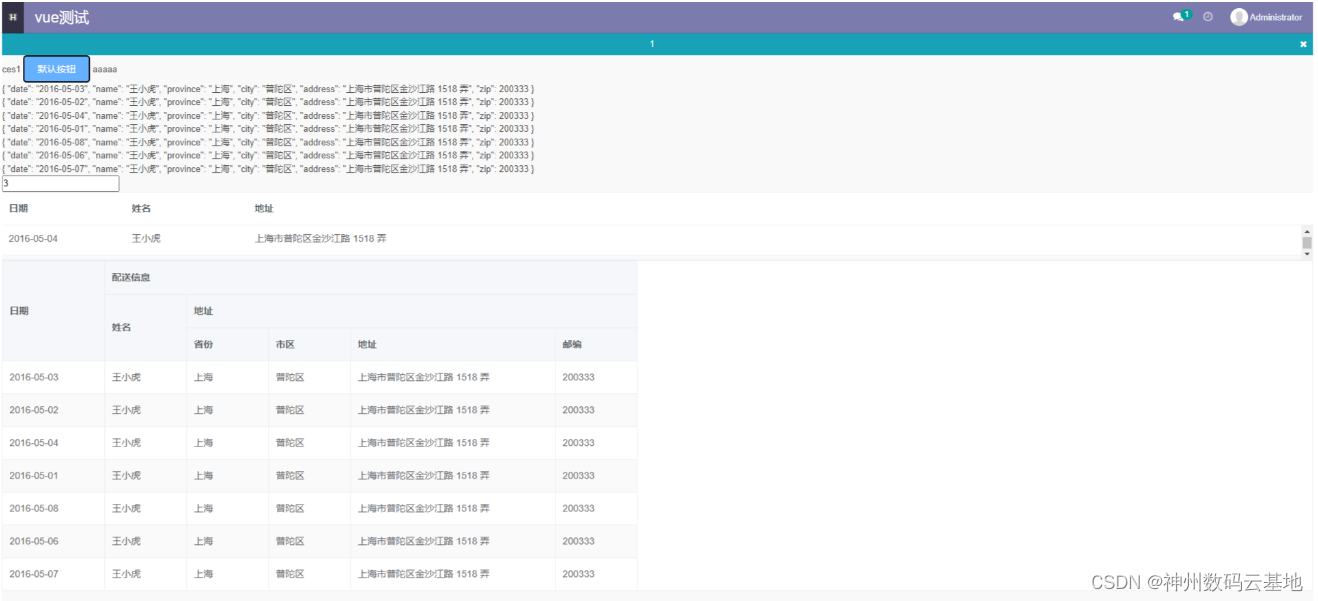The height and width of the screenshot is (601, 1318).
Task: Click the H logo icon top-left
Action: coord(12,17)
